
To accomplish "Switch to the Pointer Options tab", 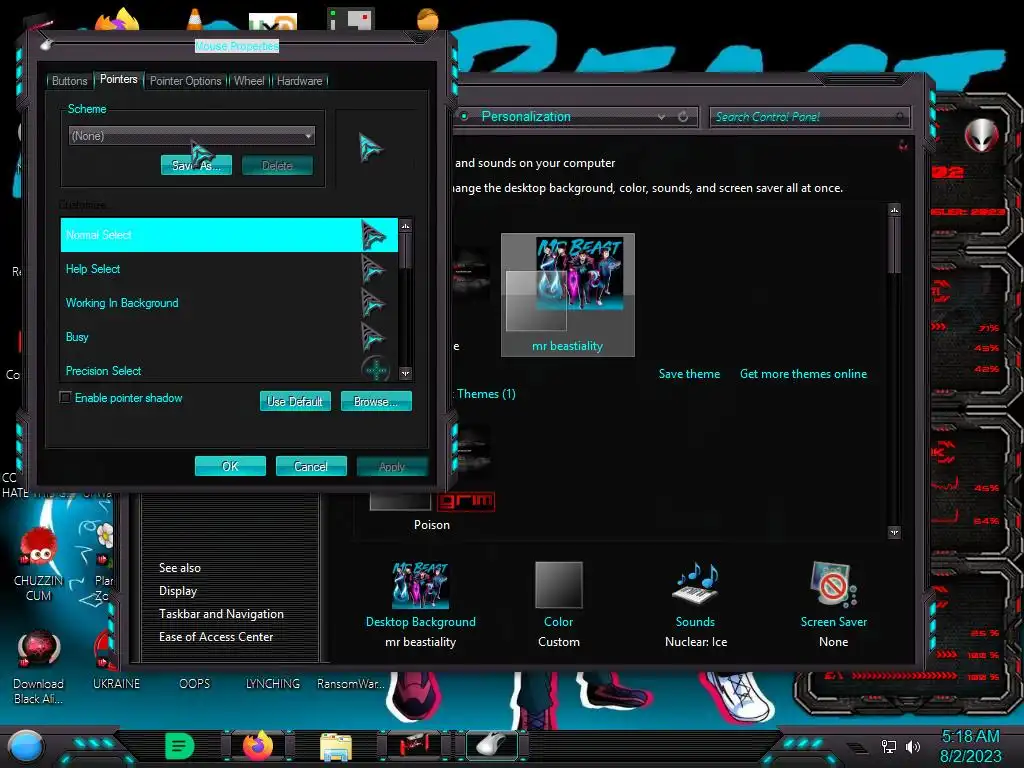I will click(x=185, y=81).
